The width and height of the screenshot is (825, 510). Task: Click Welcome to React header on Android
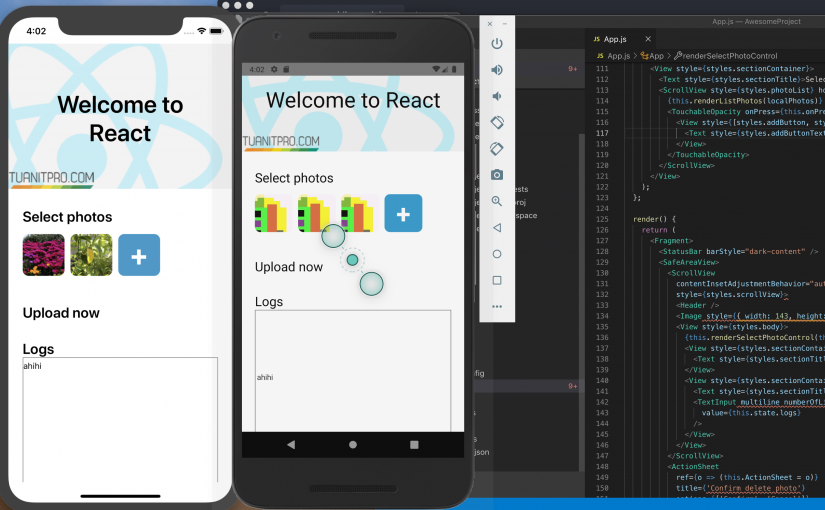353,101
